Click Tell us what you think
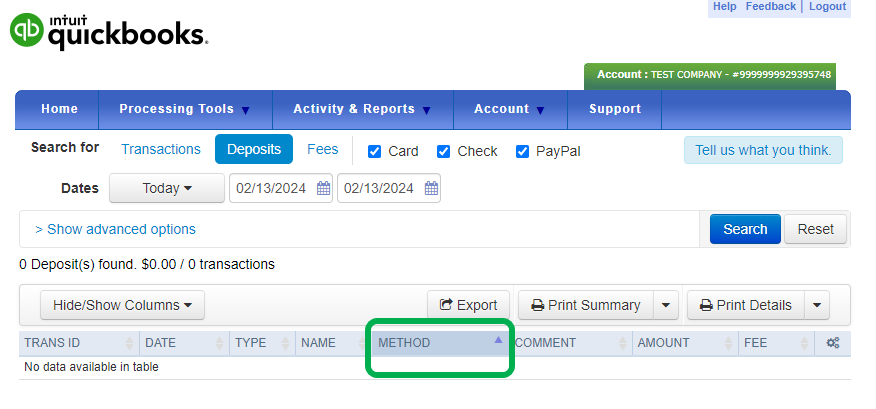 (x=763, y=150)
